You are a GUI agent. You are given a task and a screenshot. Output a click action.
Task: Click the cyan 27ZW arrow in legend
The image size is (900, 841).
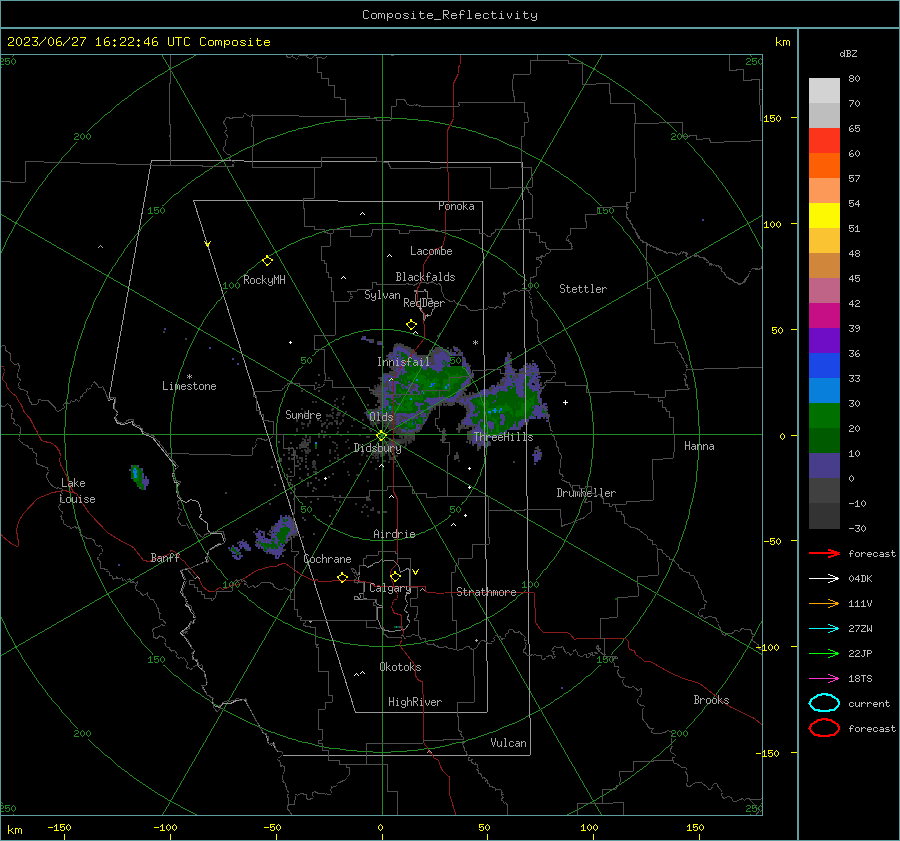click(x=824, y=629)
